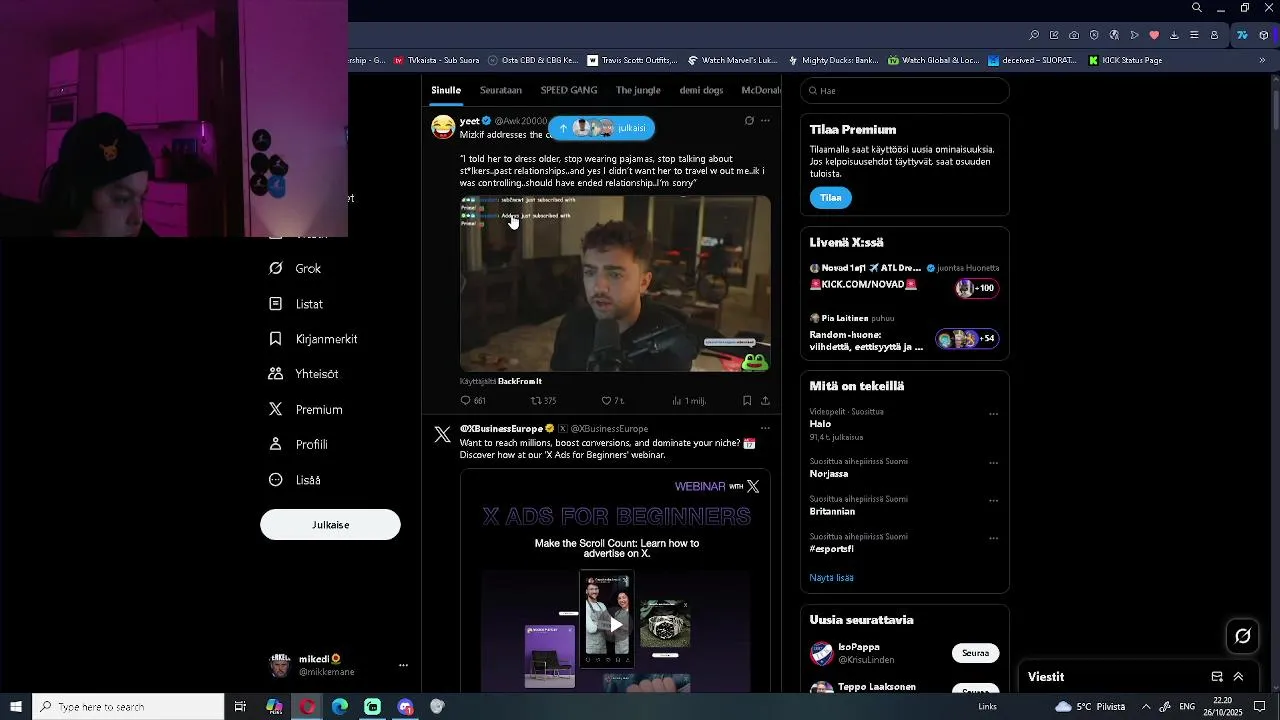
Task: Open options for the Norjassa trend
Action: 994,463
